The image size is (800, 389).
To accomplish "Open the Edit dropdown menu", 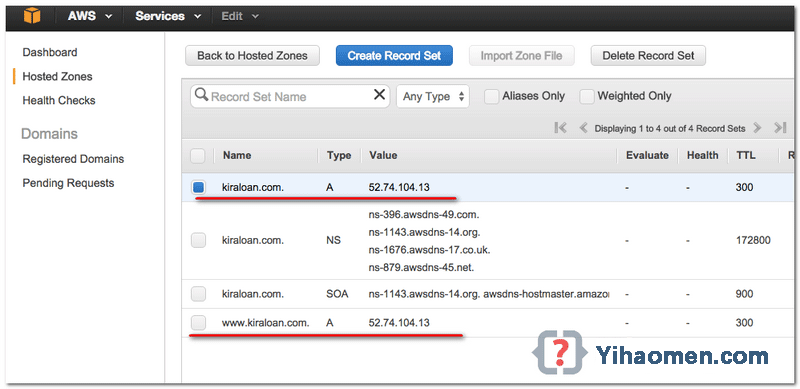I will click(240, 16).
